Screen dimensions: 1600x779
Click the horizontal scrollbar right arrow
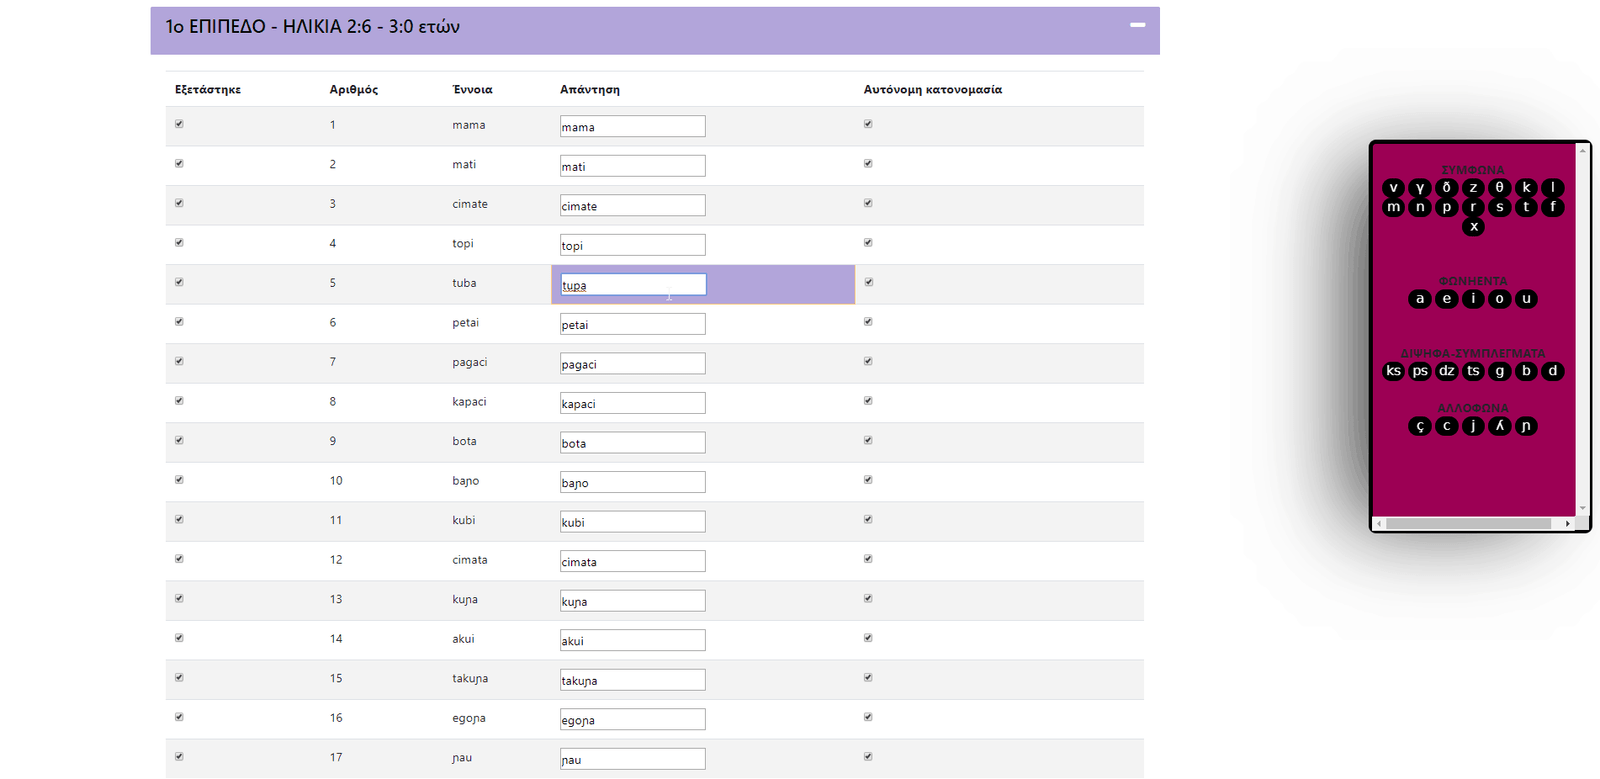point(1567,523)
